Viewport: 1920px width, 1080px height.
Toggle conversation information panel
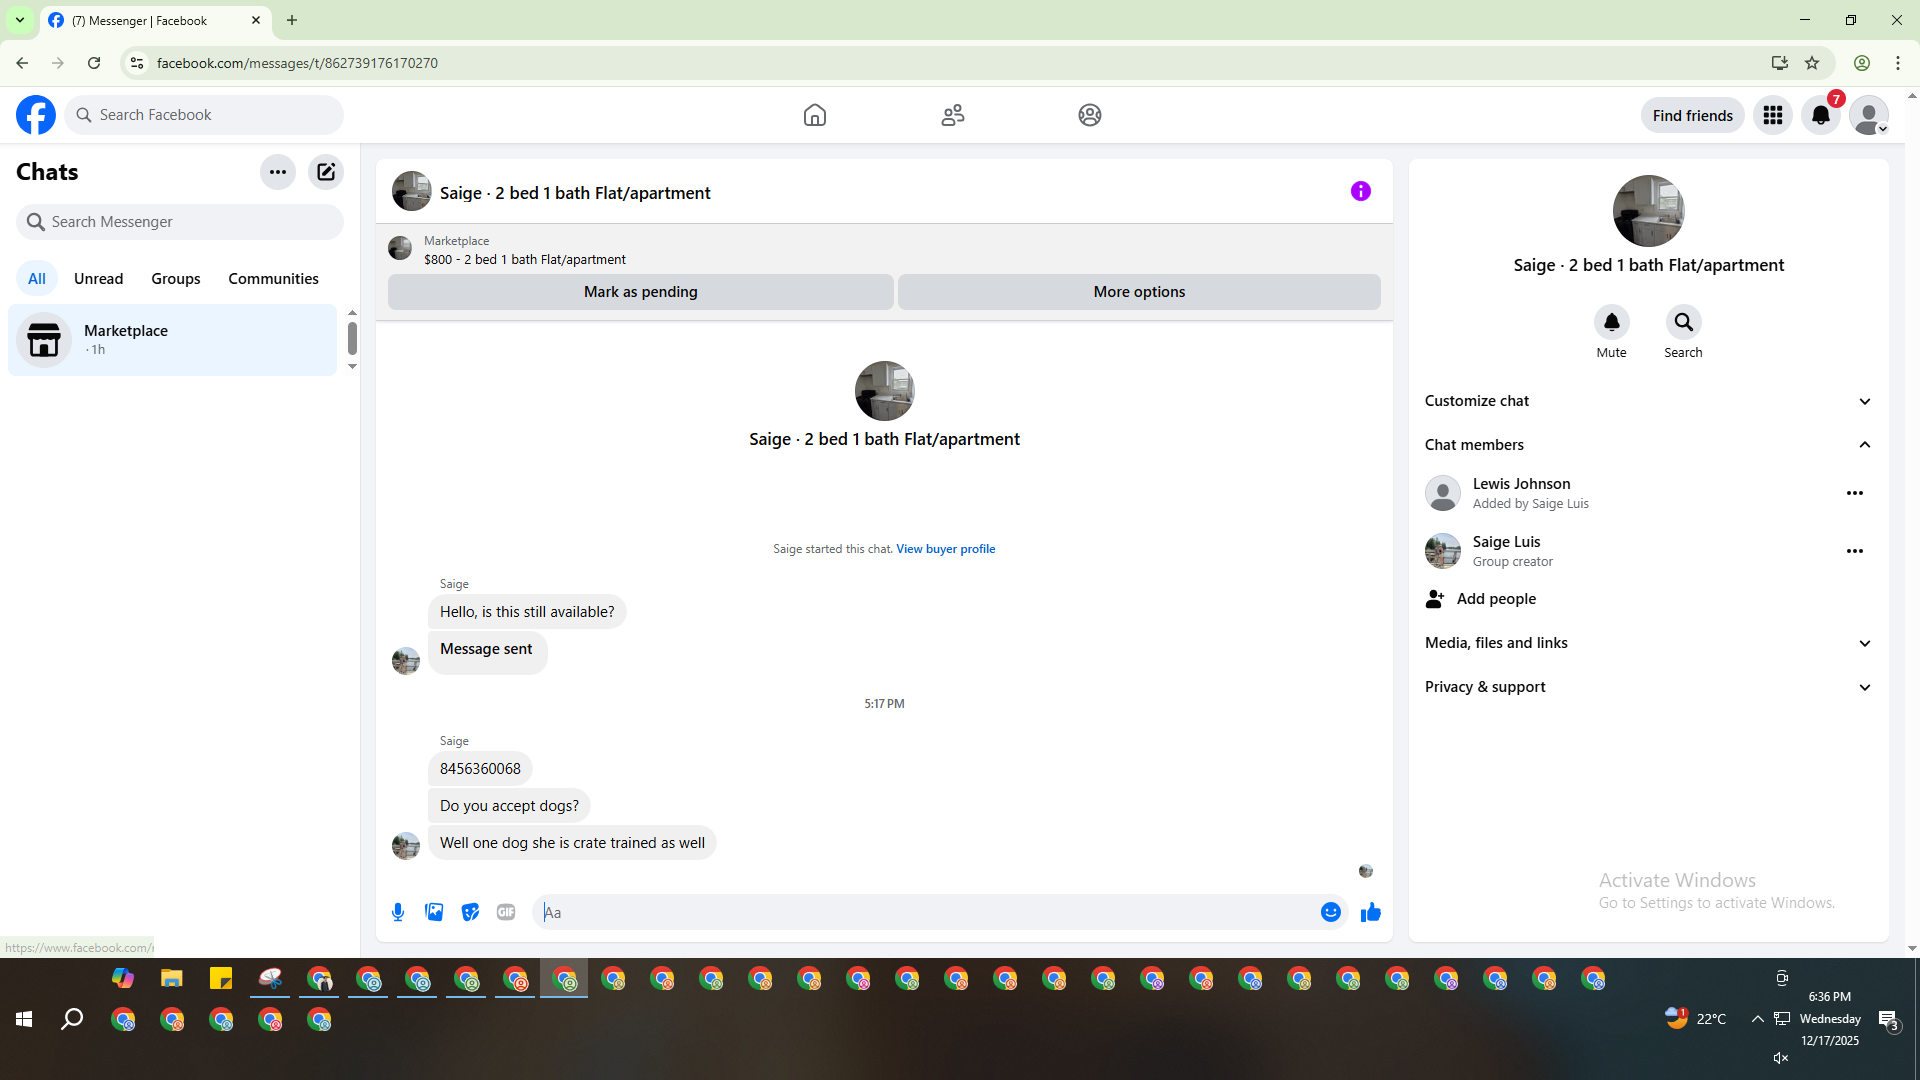[x=1360, y=191]
